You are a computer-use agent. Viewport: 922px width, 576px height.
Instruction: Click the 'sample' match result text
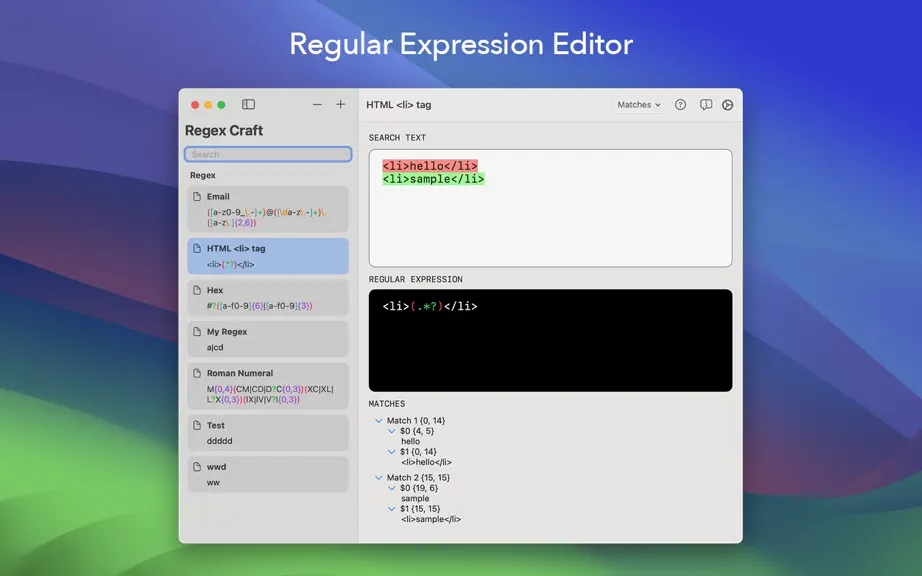pos(415,498)
